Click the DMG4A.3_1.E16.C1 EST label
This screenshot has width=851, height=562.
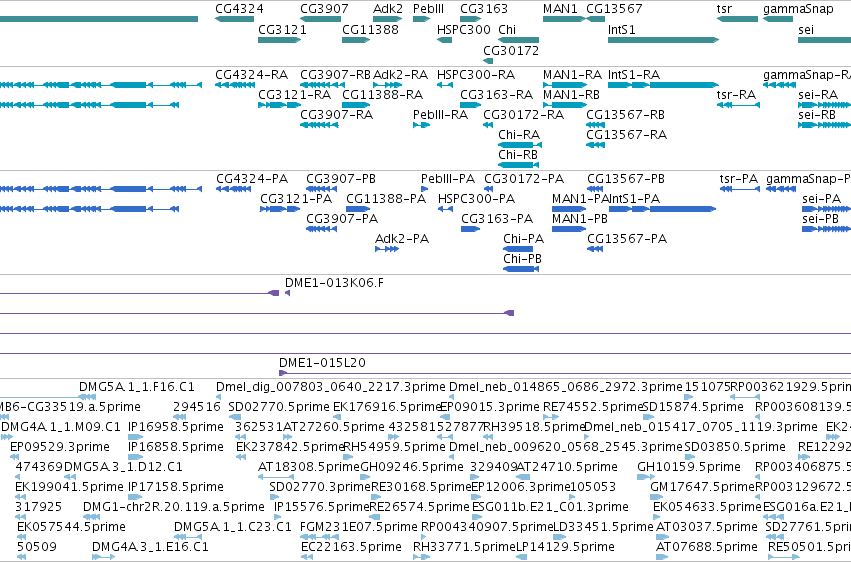click(150, 547)
